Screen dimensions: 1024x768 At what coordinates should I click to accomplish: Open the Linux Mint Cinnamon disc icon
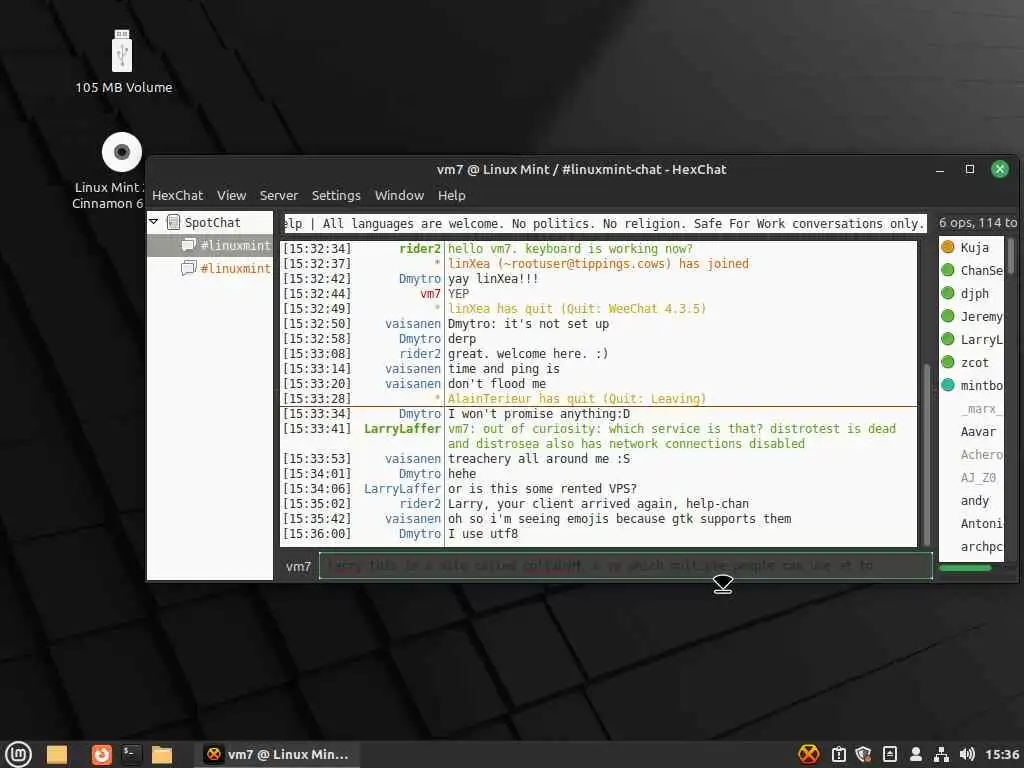click(x=122, y=152)
